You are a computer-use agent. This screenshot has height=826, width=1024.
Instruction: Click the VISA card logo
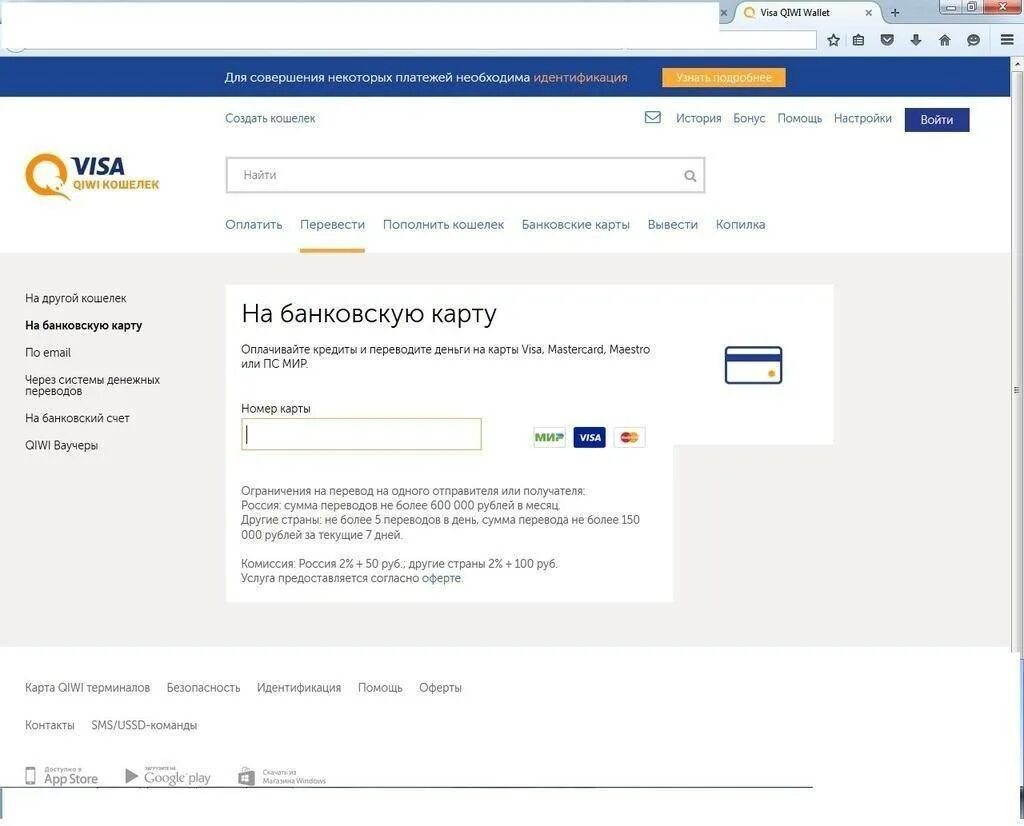pos(589,437)
